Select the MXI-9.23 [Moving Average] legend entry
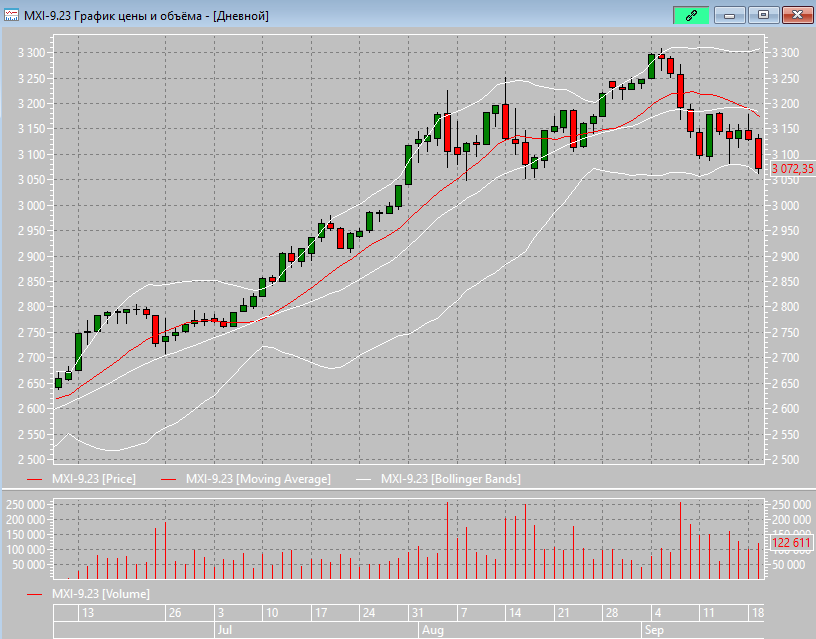Viewport: 816px width, 639px height. tap(246, 479)
